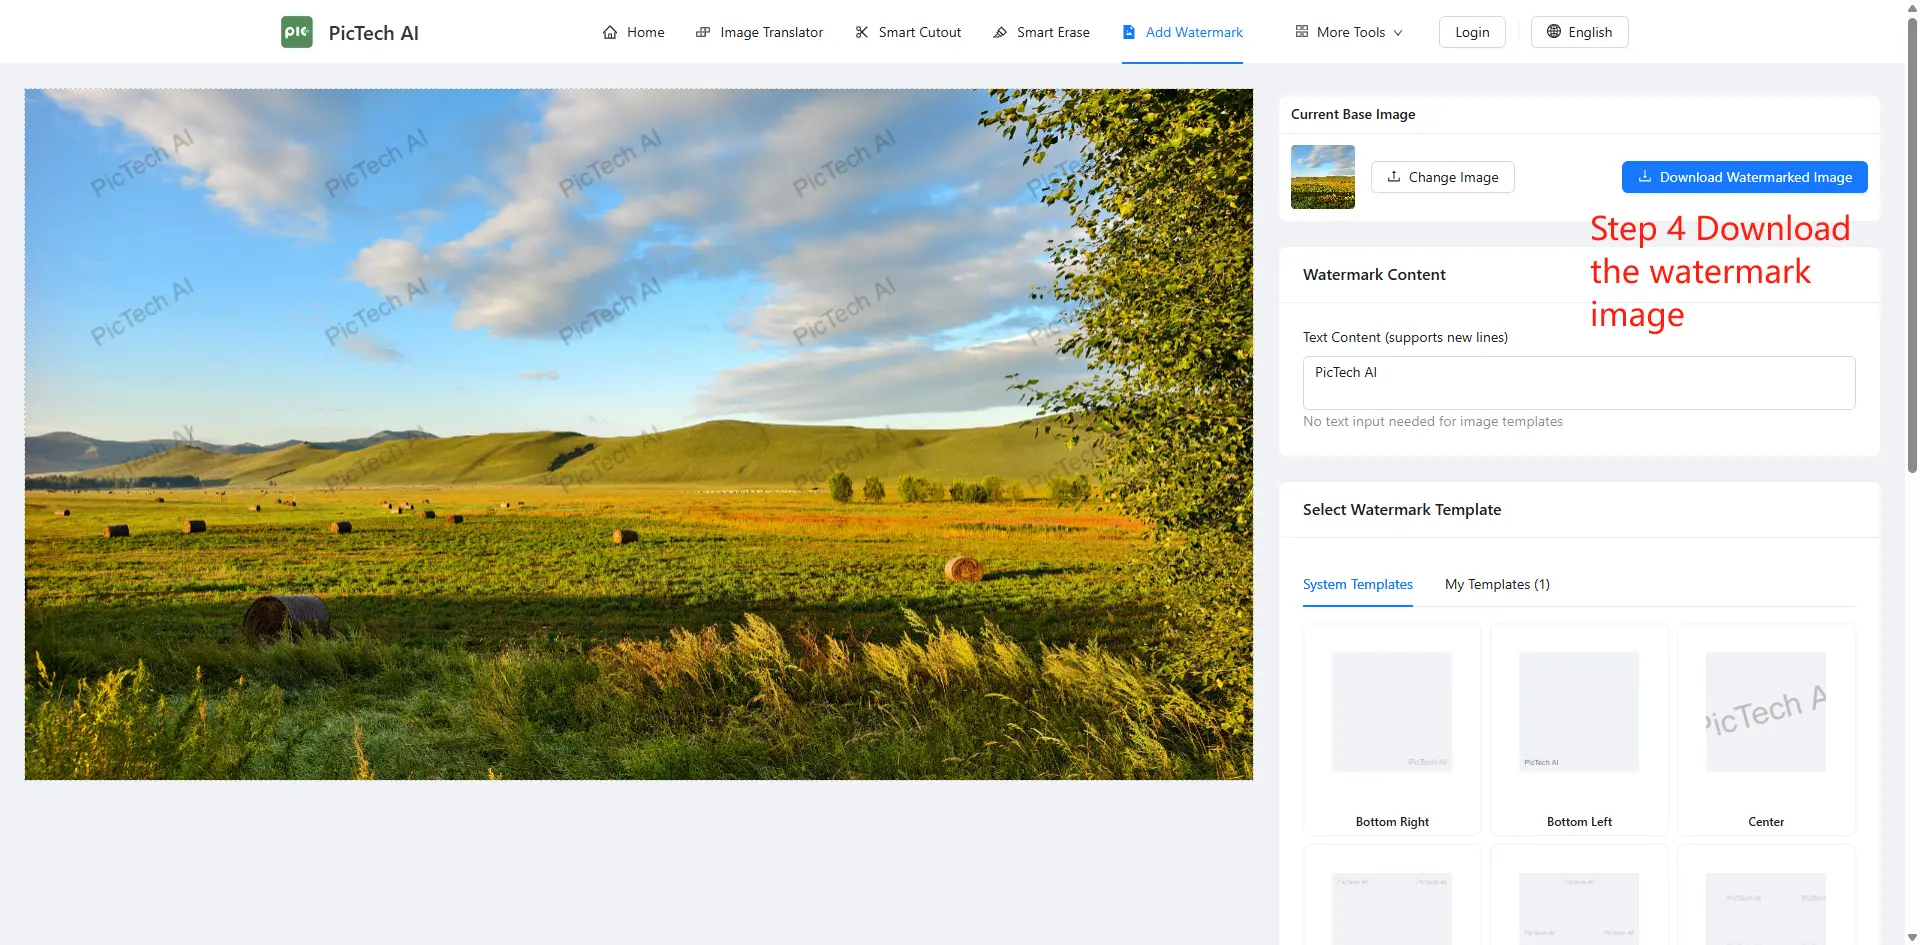Select the Center watermark template
This screenshot has width=1920, height=945.
[x=1766, y=730]
